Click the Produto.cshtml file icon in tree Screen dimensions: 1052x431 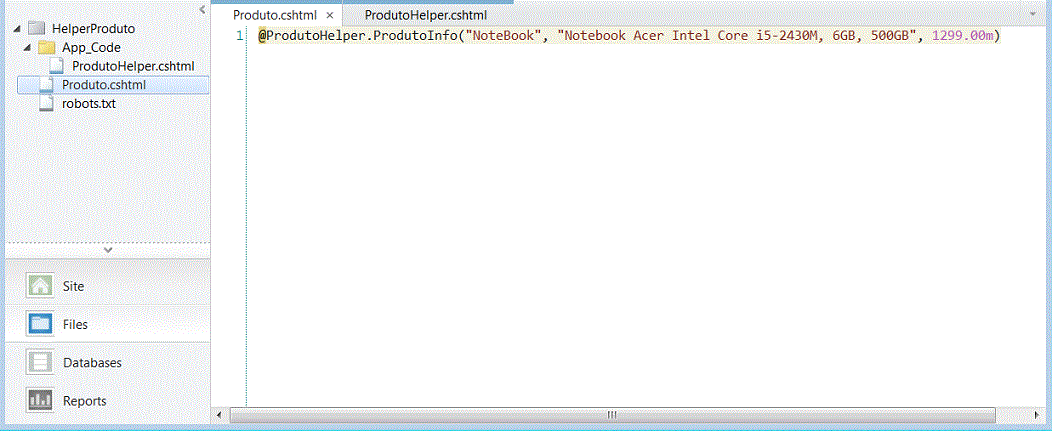pos(46,85)
